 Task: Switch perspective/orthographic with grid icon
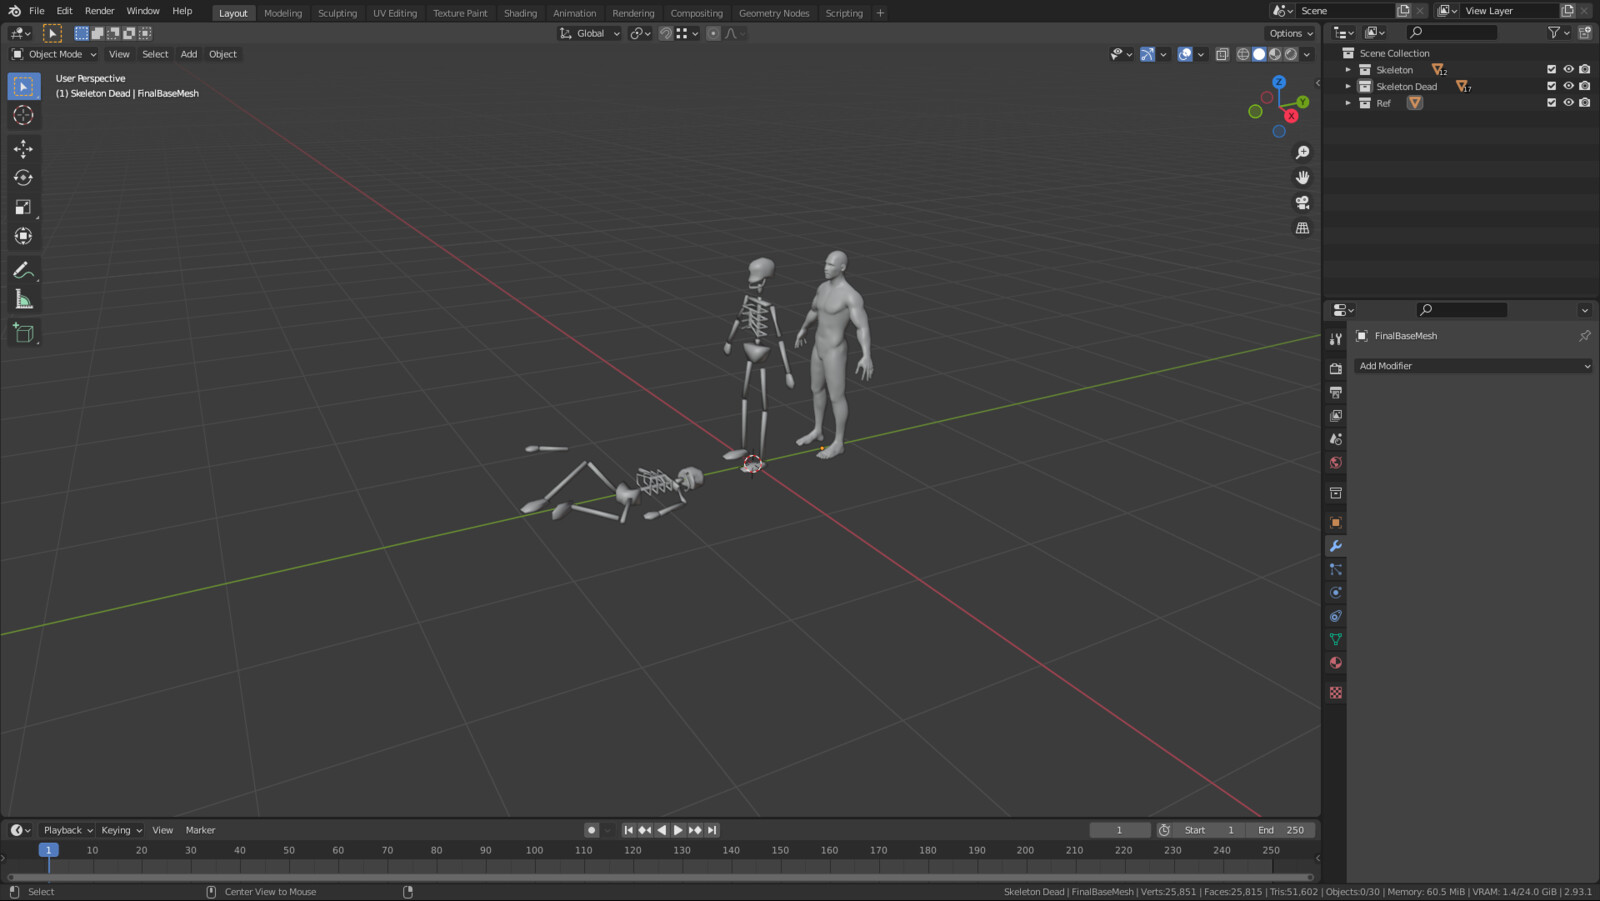[x=1302, y=228]
